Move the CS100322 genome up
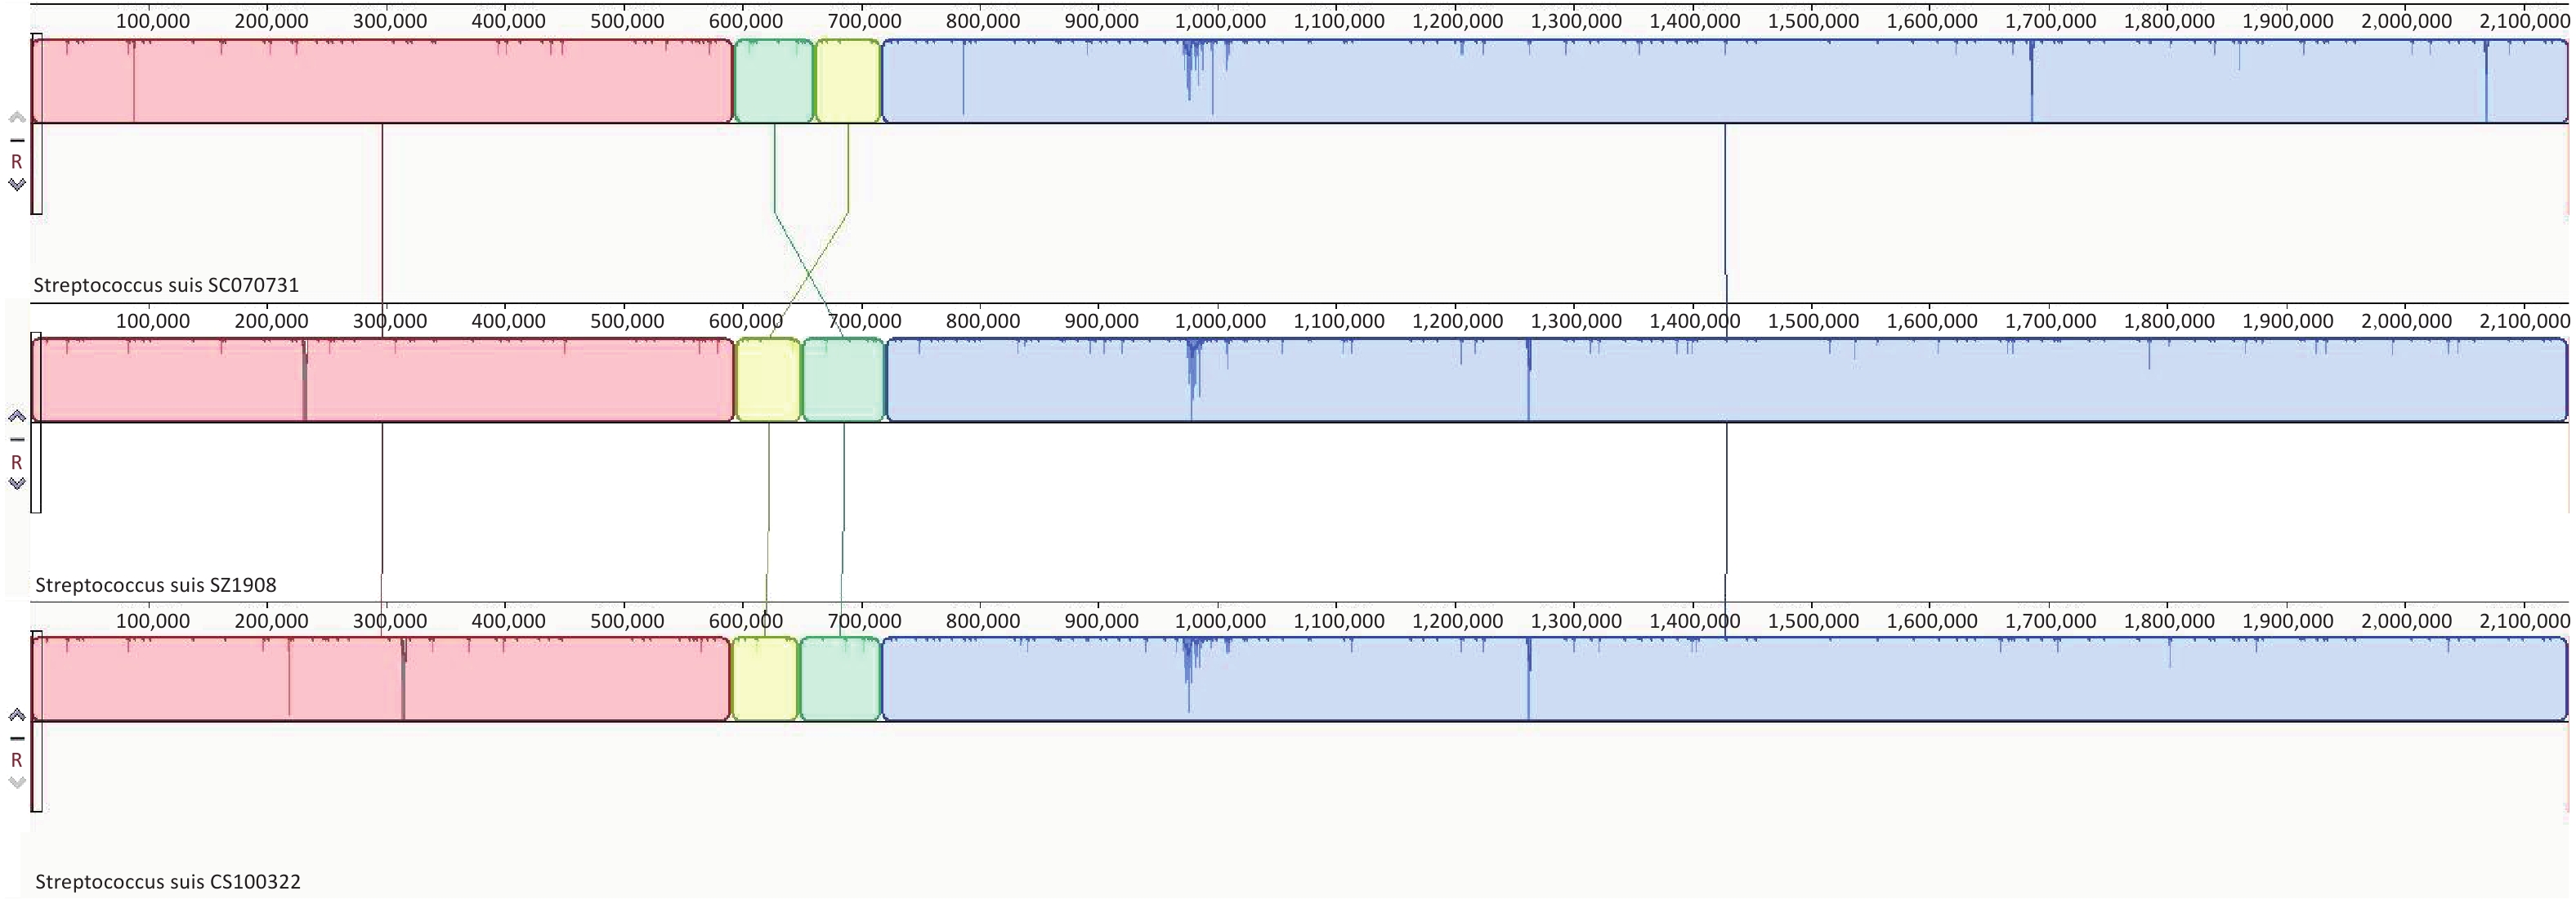 (x=17, y=715)
